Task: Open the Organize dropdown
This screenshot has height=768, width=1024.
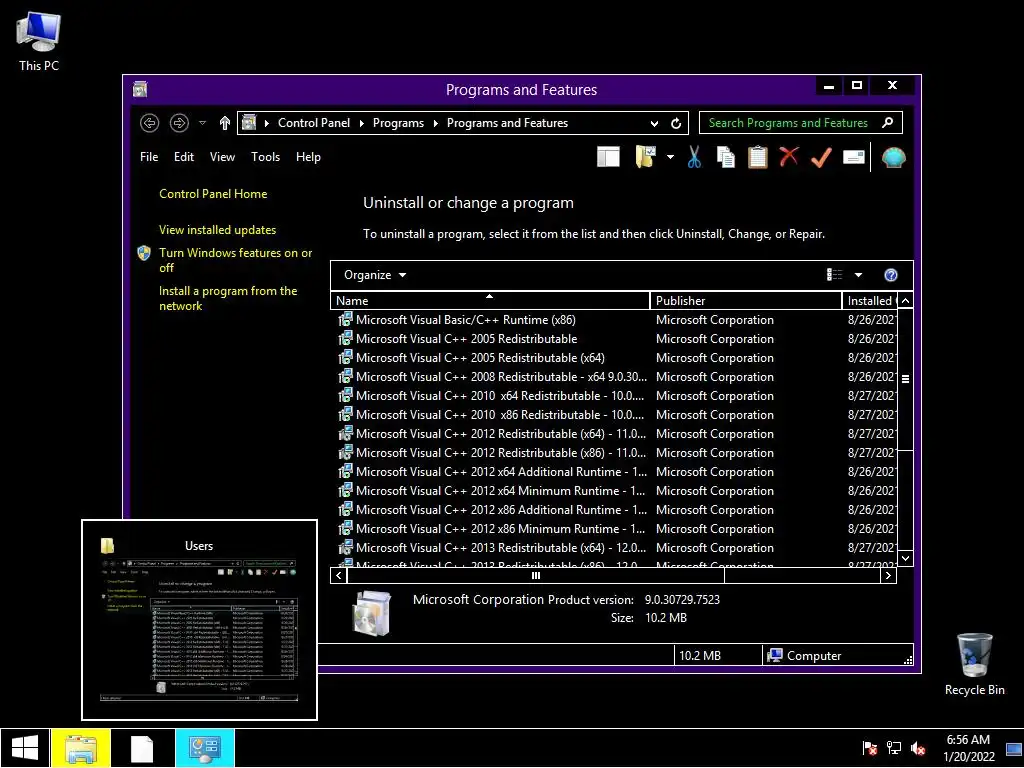Action: tap(375, 275)
